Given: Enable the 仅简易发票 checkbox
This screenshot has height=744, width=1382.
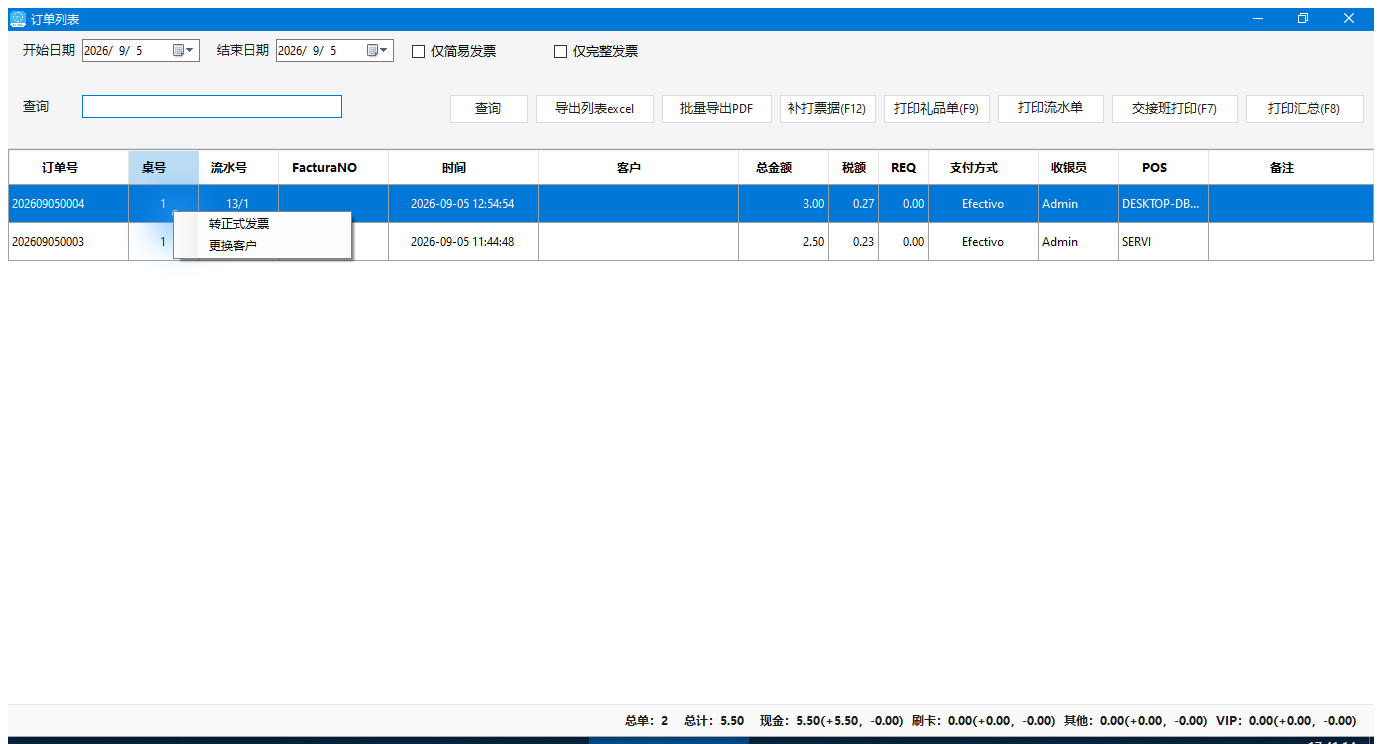Looking at the screenshot, I should tap(419, 51).
